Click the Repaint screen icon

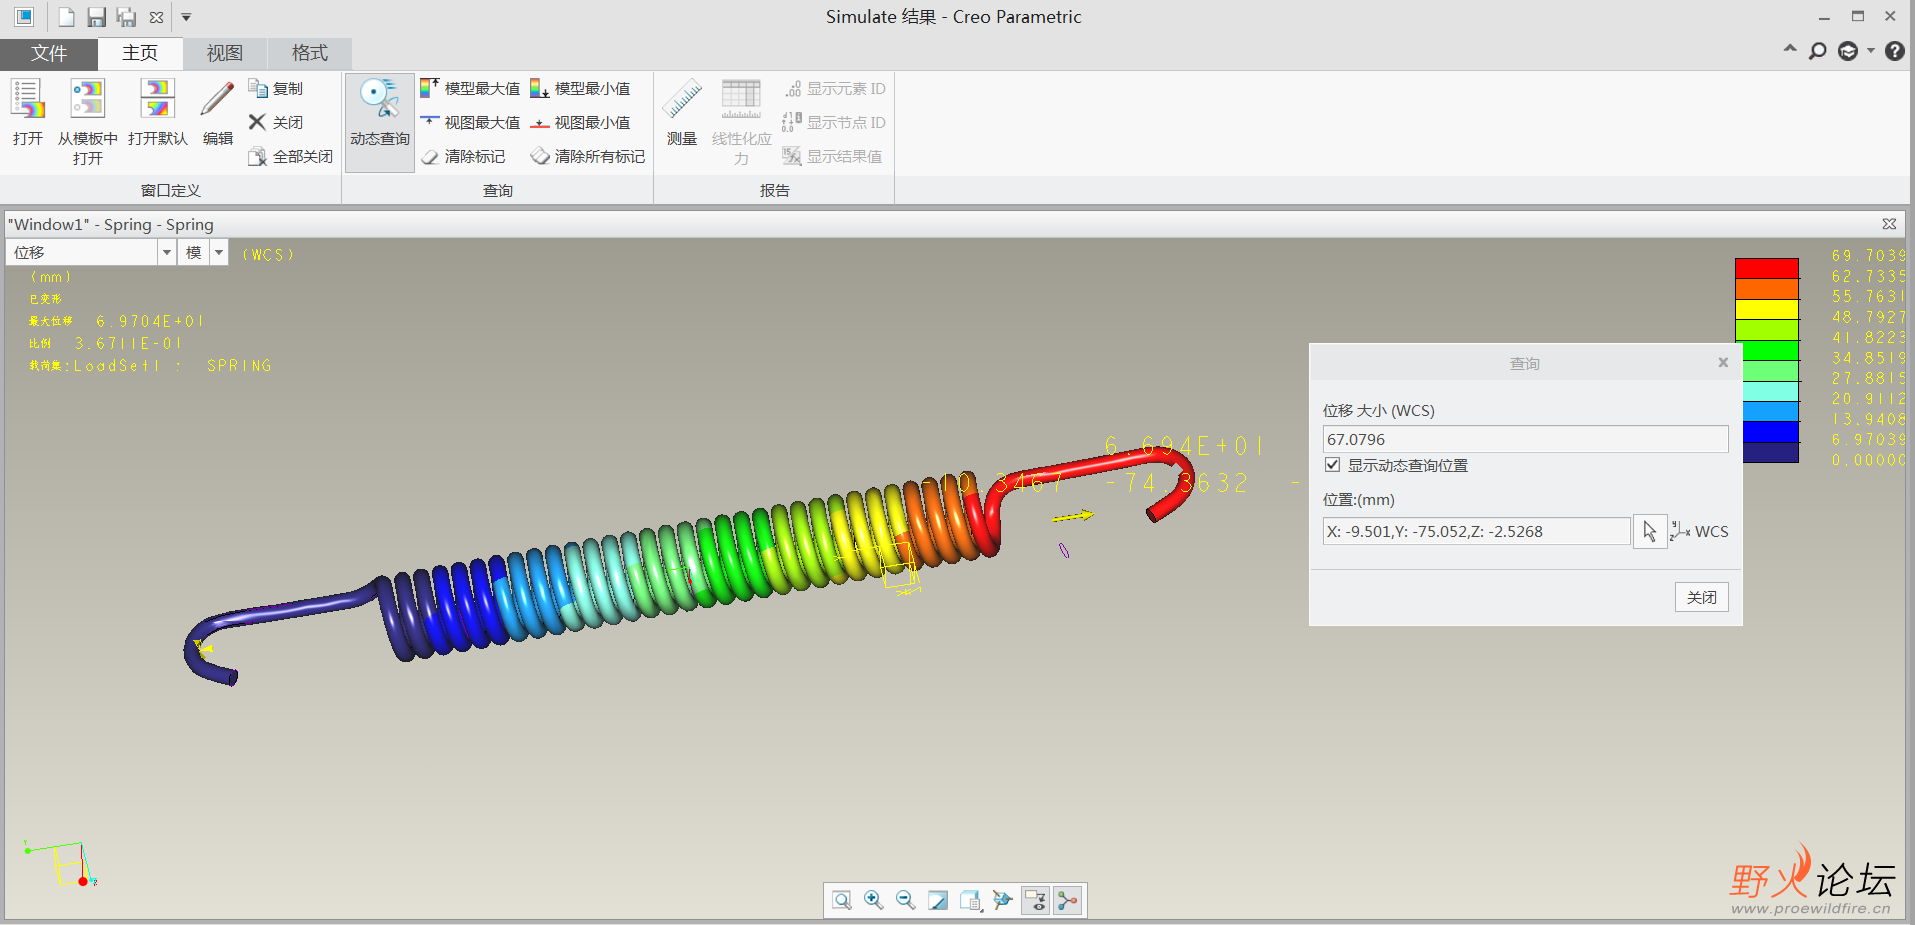(938, 900)
